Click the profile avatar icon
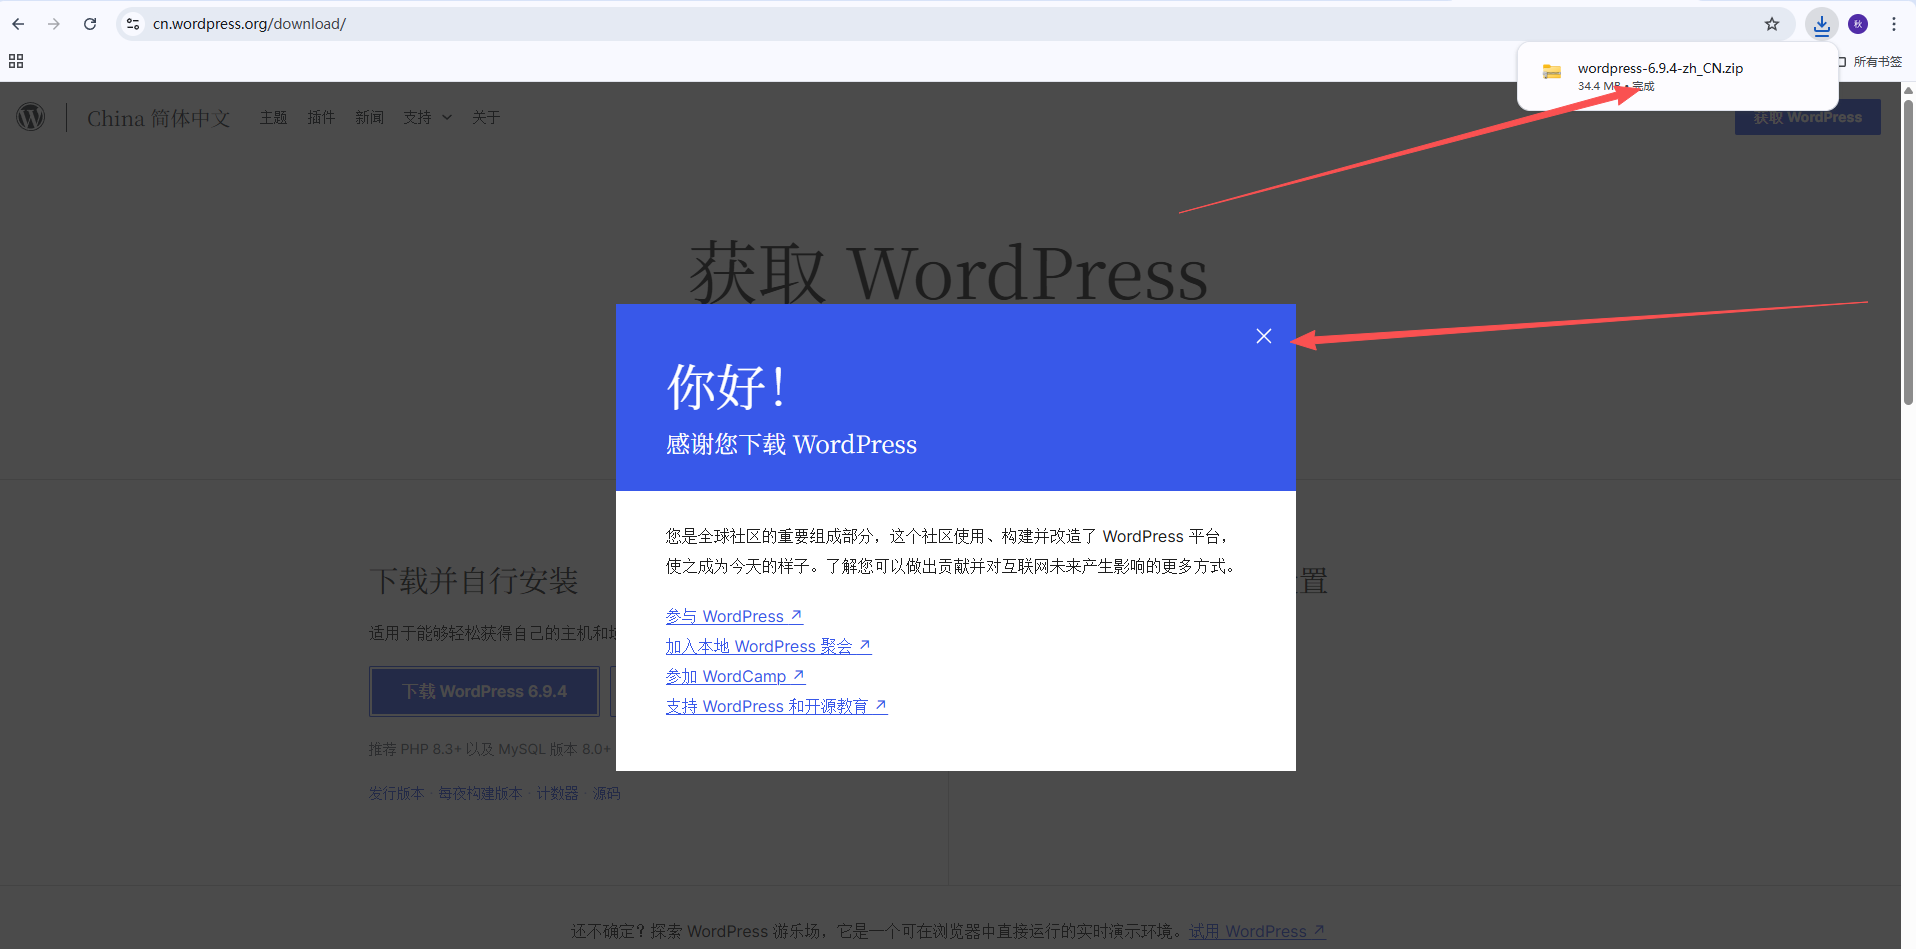 point(1857,24)
